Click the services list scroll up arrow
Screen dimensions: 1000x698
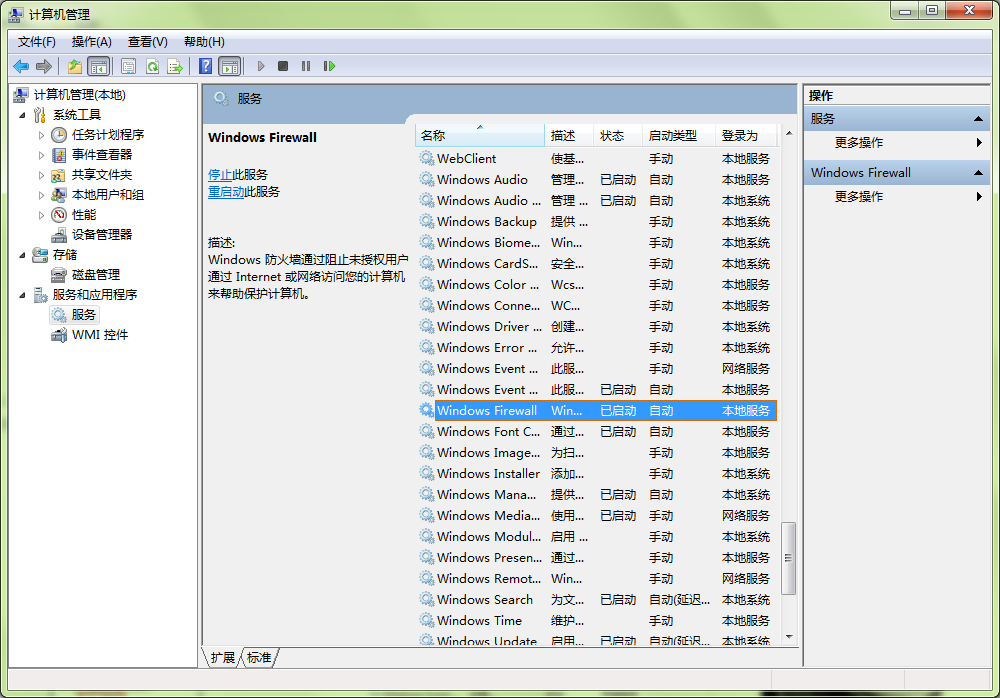click(789, 133)
